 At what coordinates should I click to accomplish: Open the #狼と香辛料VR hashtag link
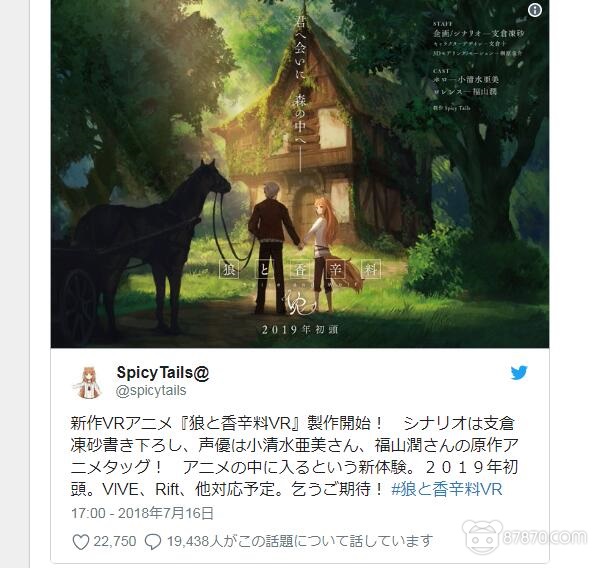[447, 489]
